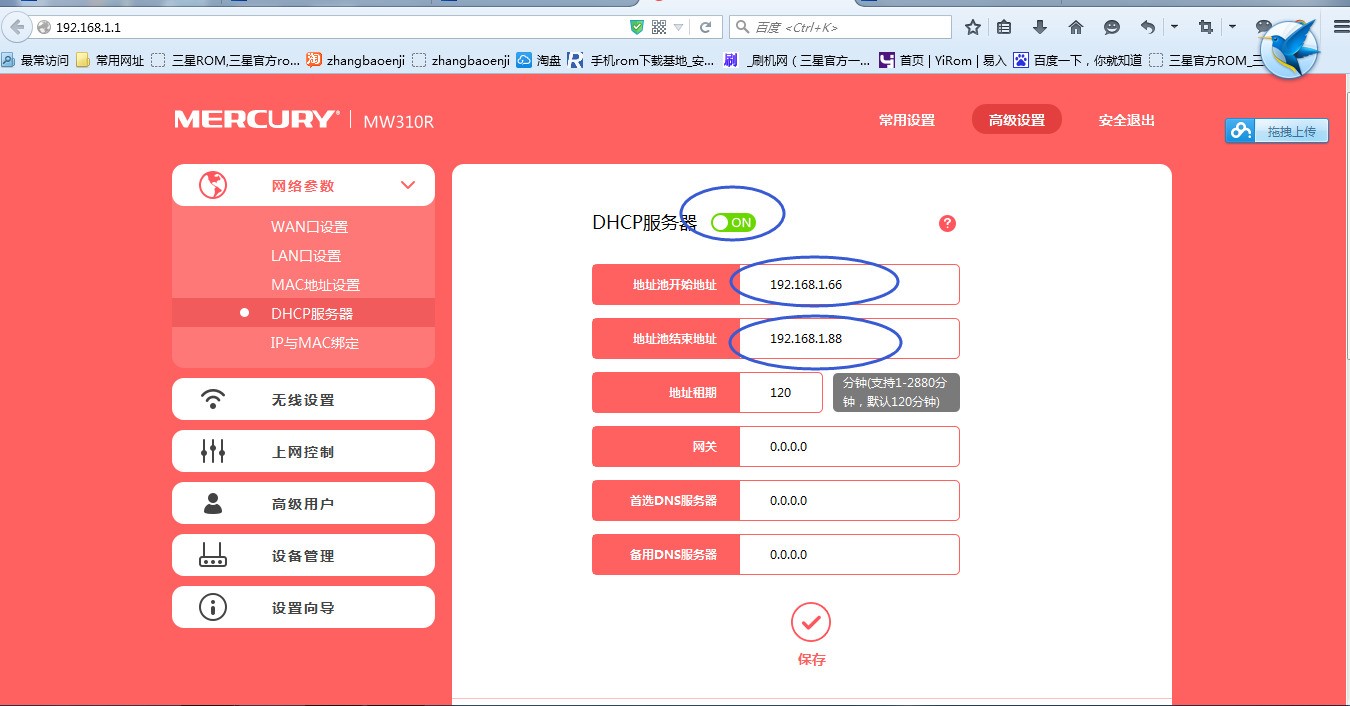Click the browser home icon
1350x706 pixels.
coord(1075,27)
